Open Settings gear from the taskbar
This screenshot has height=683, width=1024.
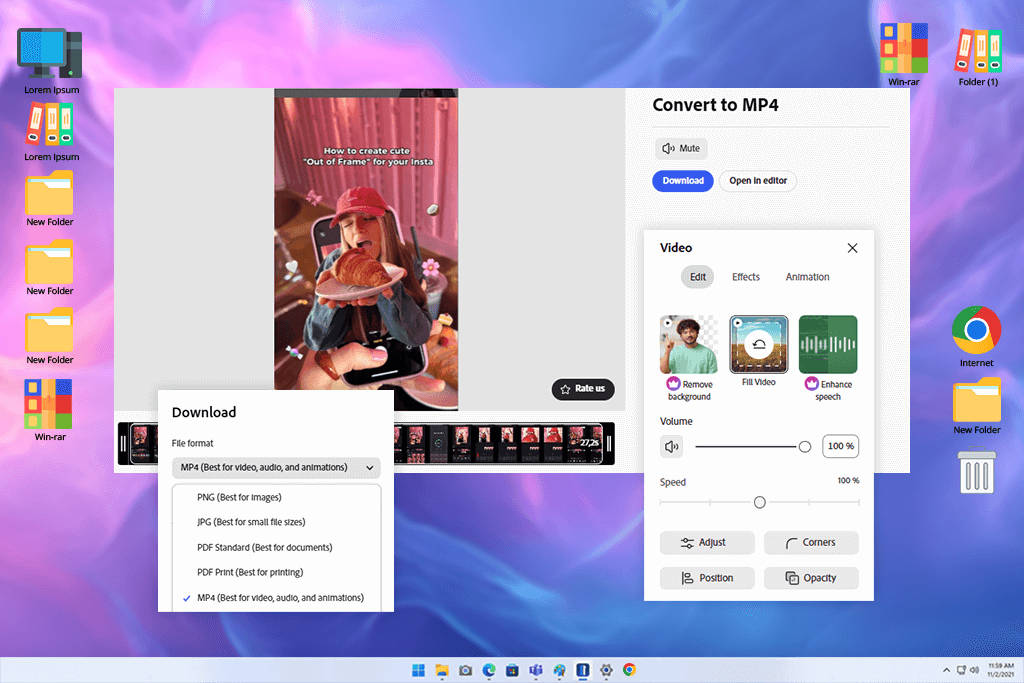click(x=606, y=670)
